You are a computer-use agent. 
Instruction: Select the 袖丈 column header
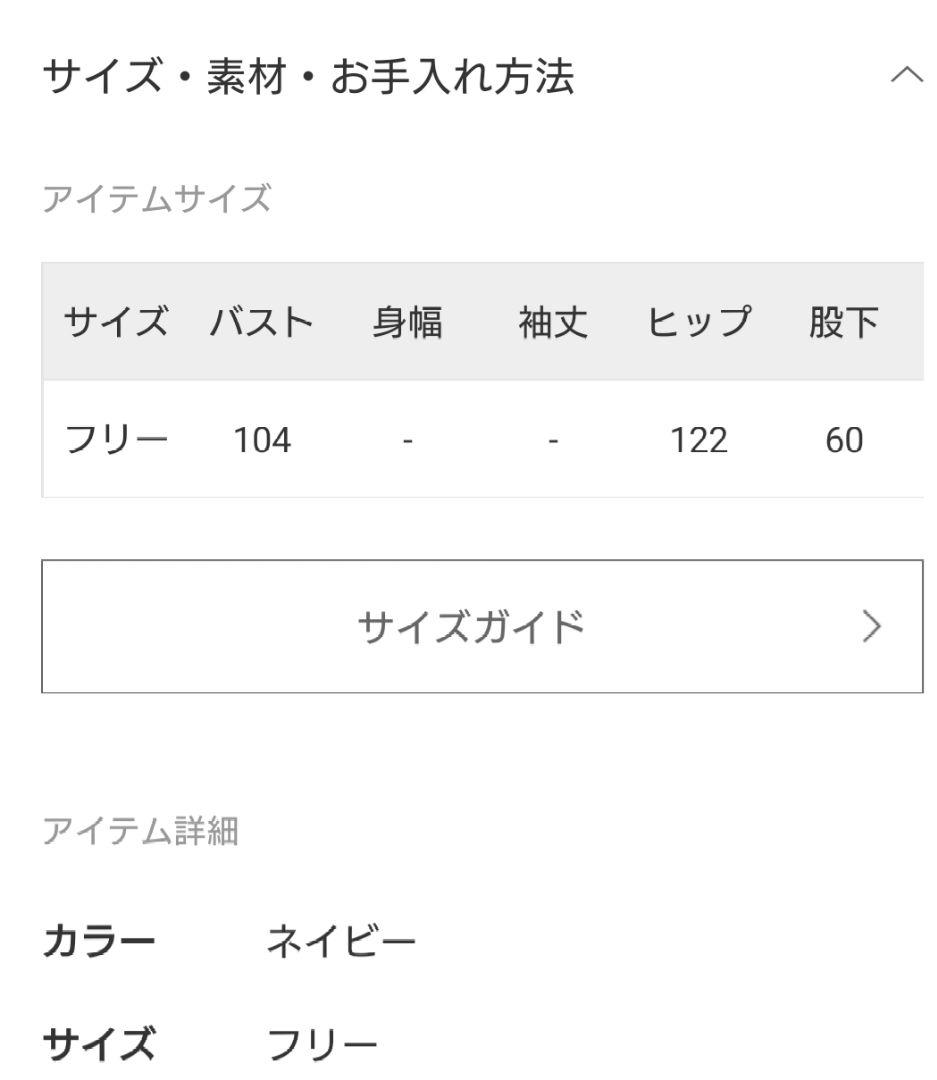[553, 322]
